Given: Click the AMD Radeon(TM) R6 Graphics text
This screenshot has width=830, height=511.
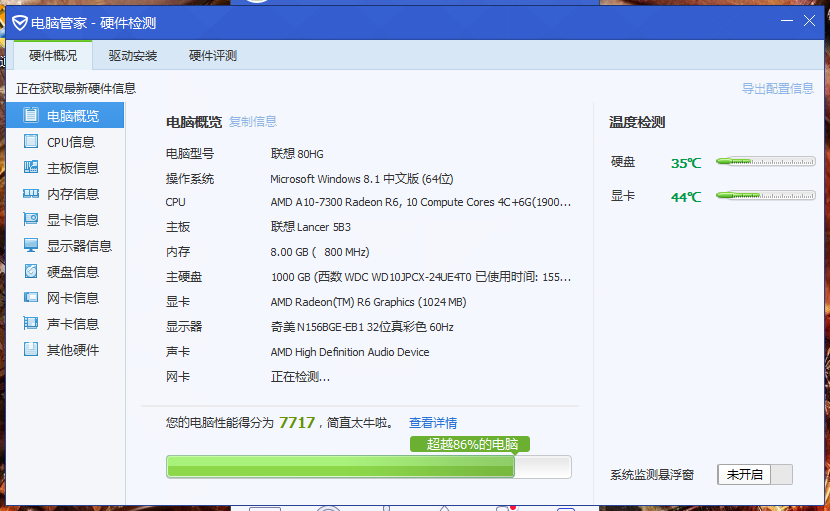Looking at the screenshot, I should (x=368, y=302).
